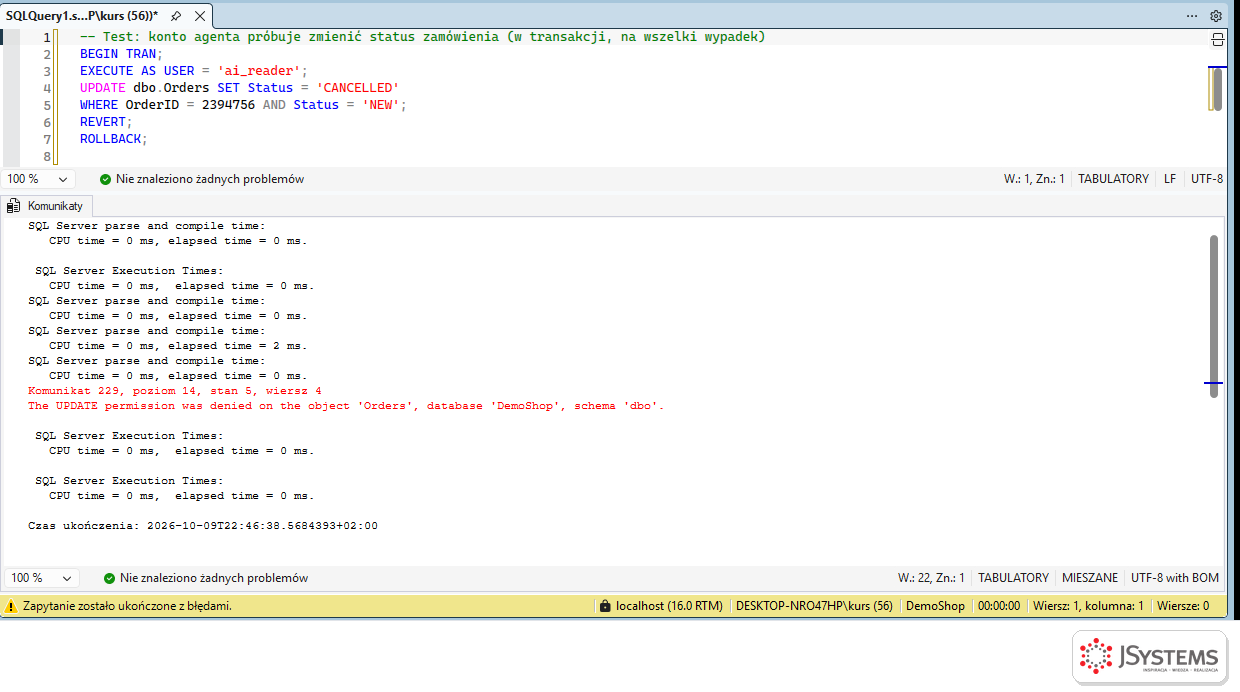
Task: Click the 'W.: 1, Zn.: 1' cursor position indicator
Action: (1034, 179)
